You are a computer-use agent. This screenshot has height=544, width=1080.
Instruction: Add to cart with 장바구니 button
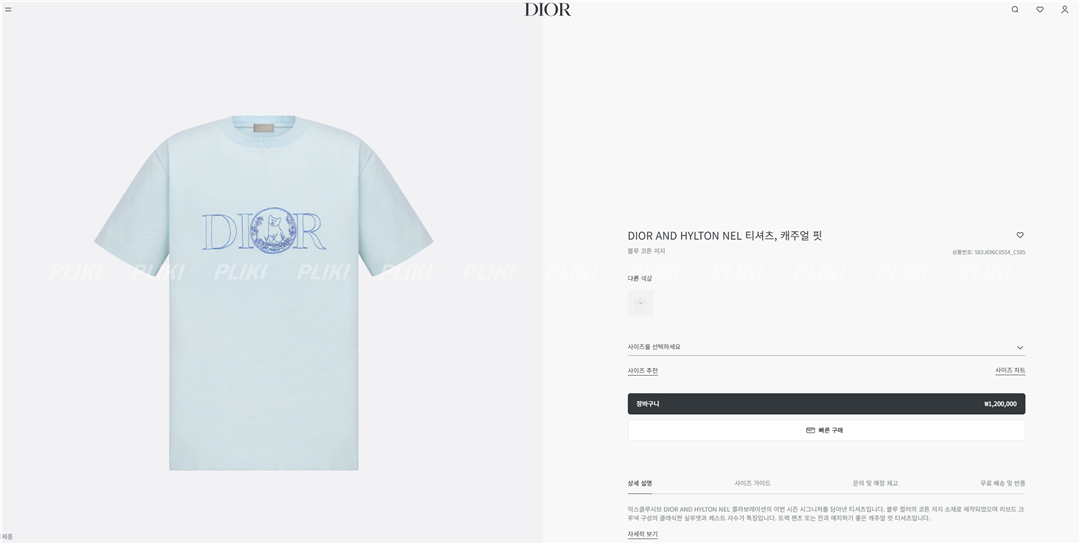click(x=826, y=404)
